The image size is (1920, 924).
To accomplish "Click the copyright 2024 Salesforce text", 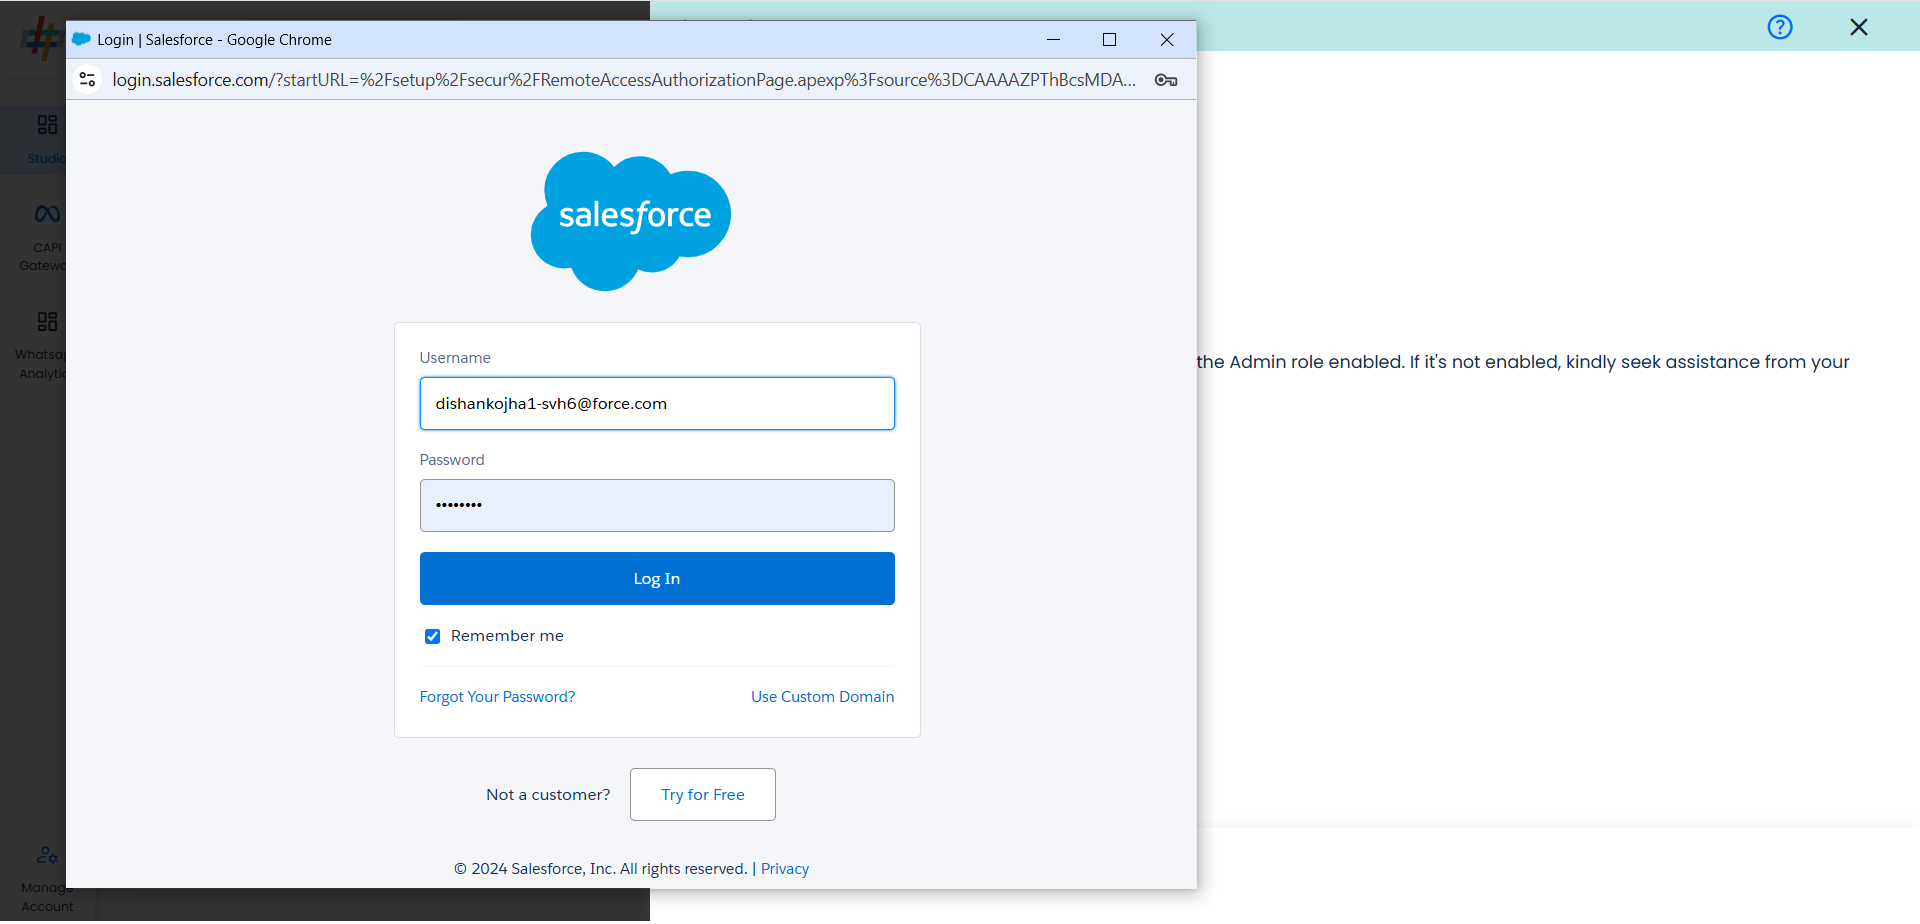I will [x=600, y=869].
